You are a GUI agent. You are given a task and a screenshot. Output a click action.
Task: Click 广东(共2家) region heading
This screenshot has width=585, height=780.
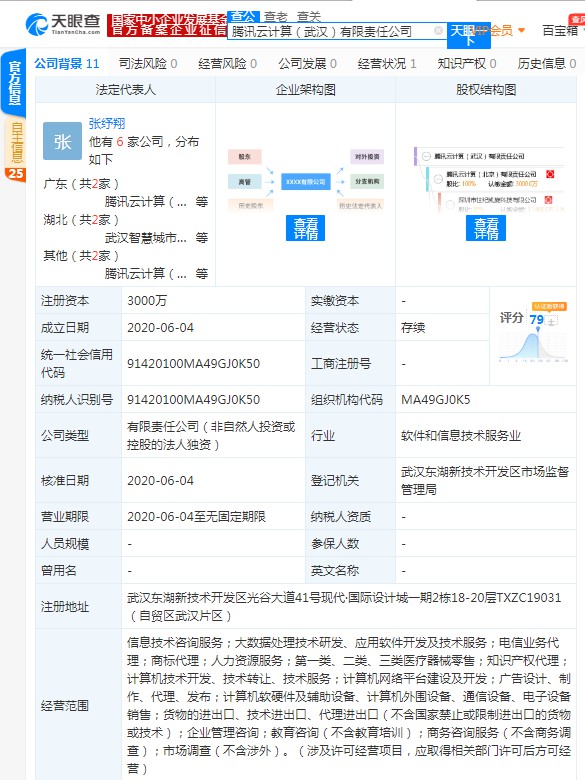click(x=81, y=184)
